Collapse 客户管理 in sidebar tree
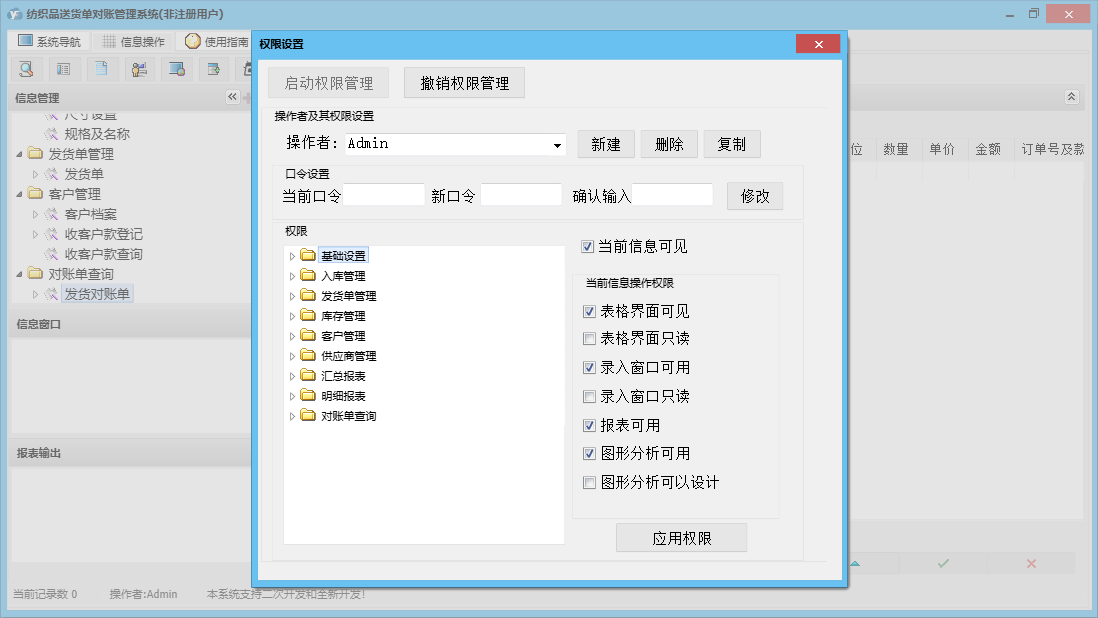1098x618 pixels. pyautogui.click(x=20, y=194)
